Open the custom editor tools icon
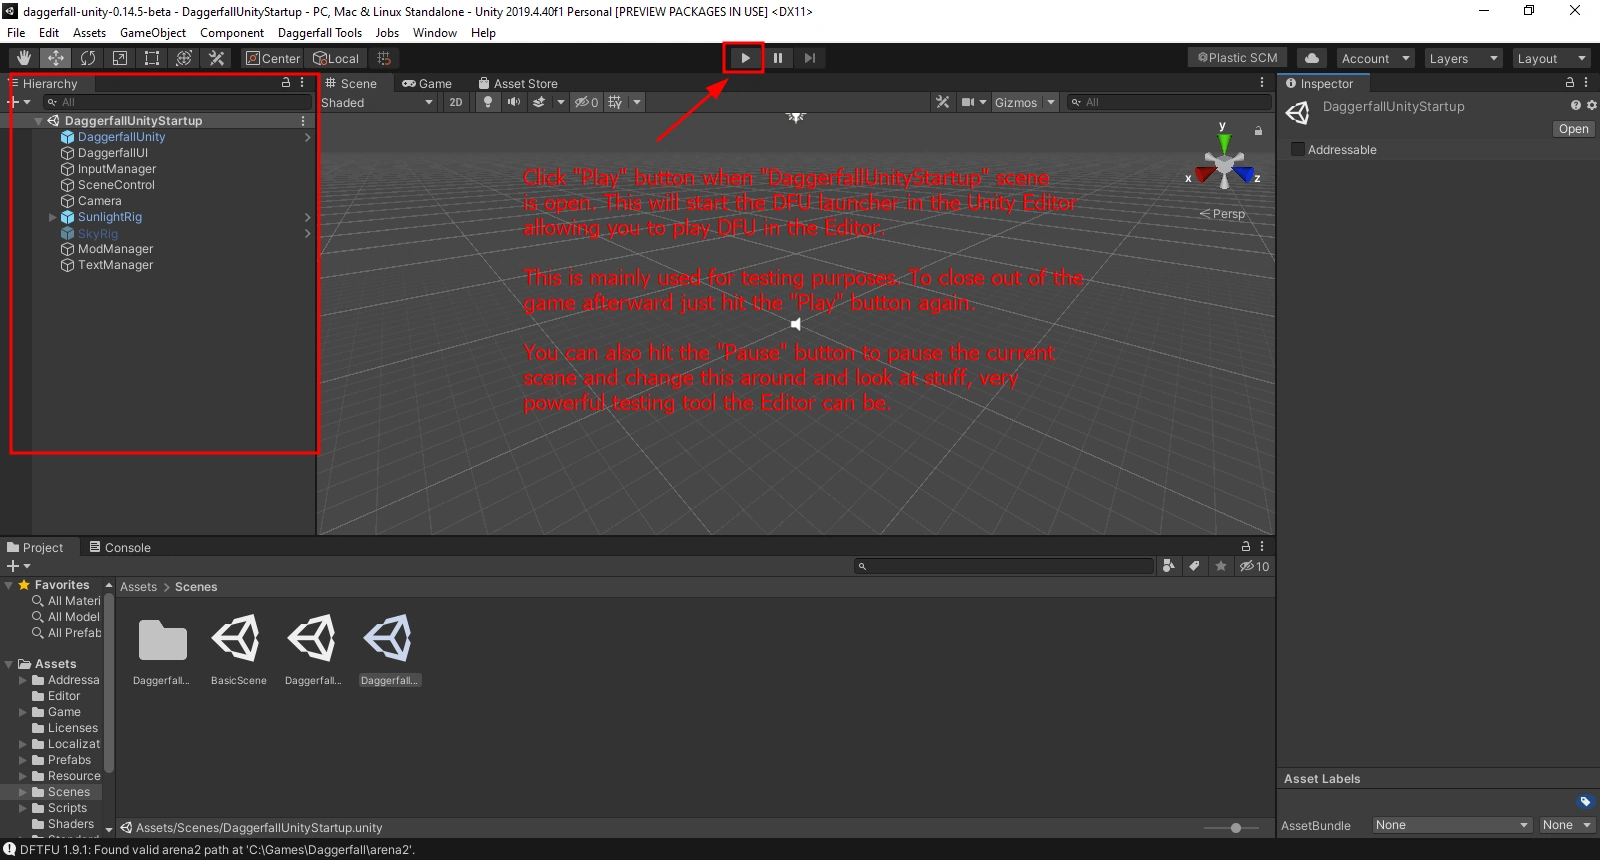 [x=216, y=58]
